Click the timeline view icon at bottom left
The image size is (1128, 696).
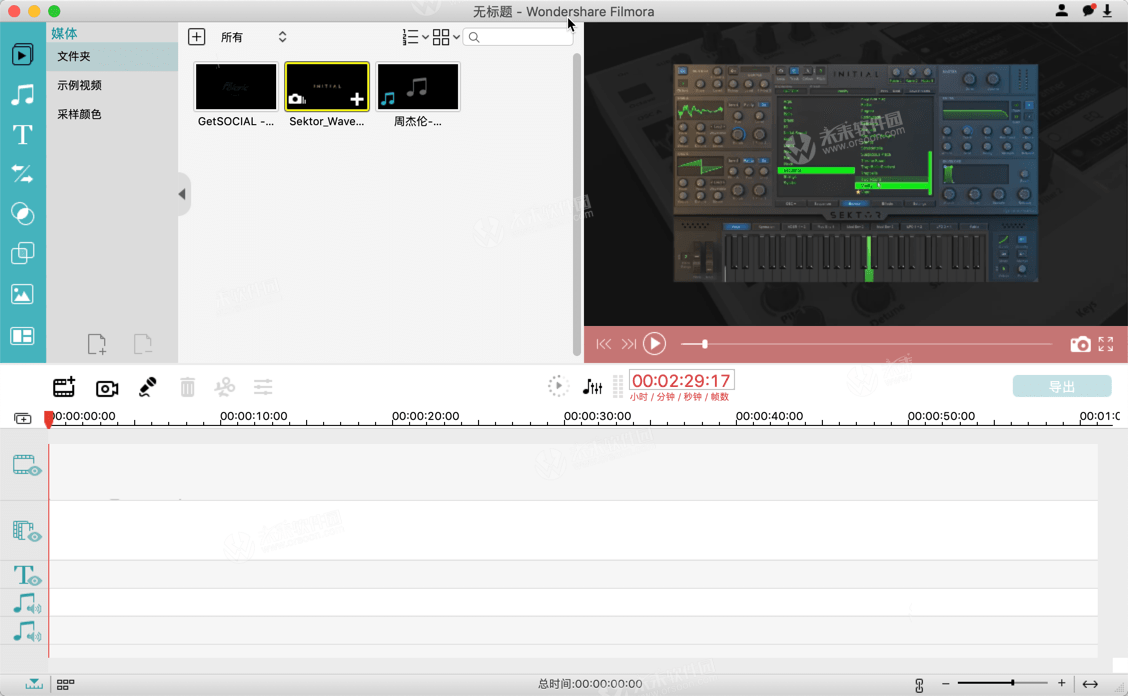pyautogui.click(x=34, y=684)
